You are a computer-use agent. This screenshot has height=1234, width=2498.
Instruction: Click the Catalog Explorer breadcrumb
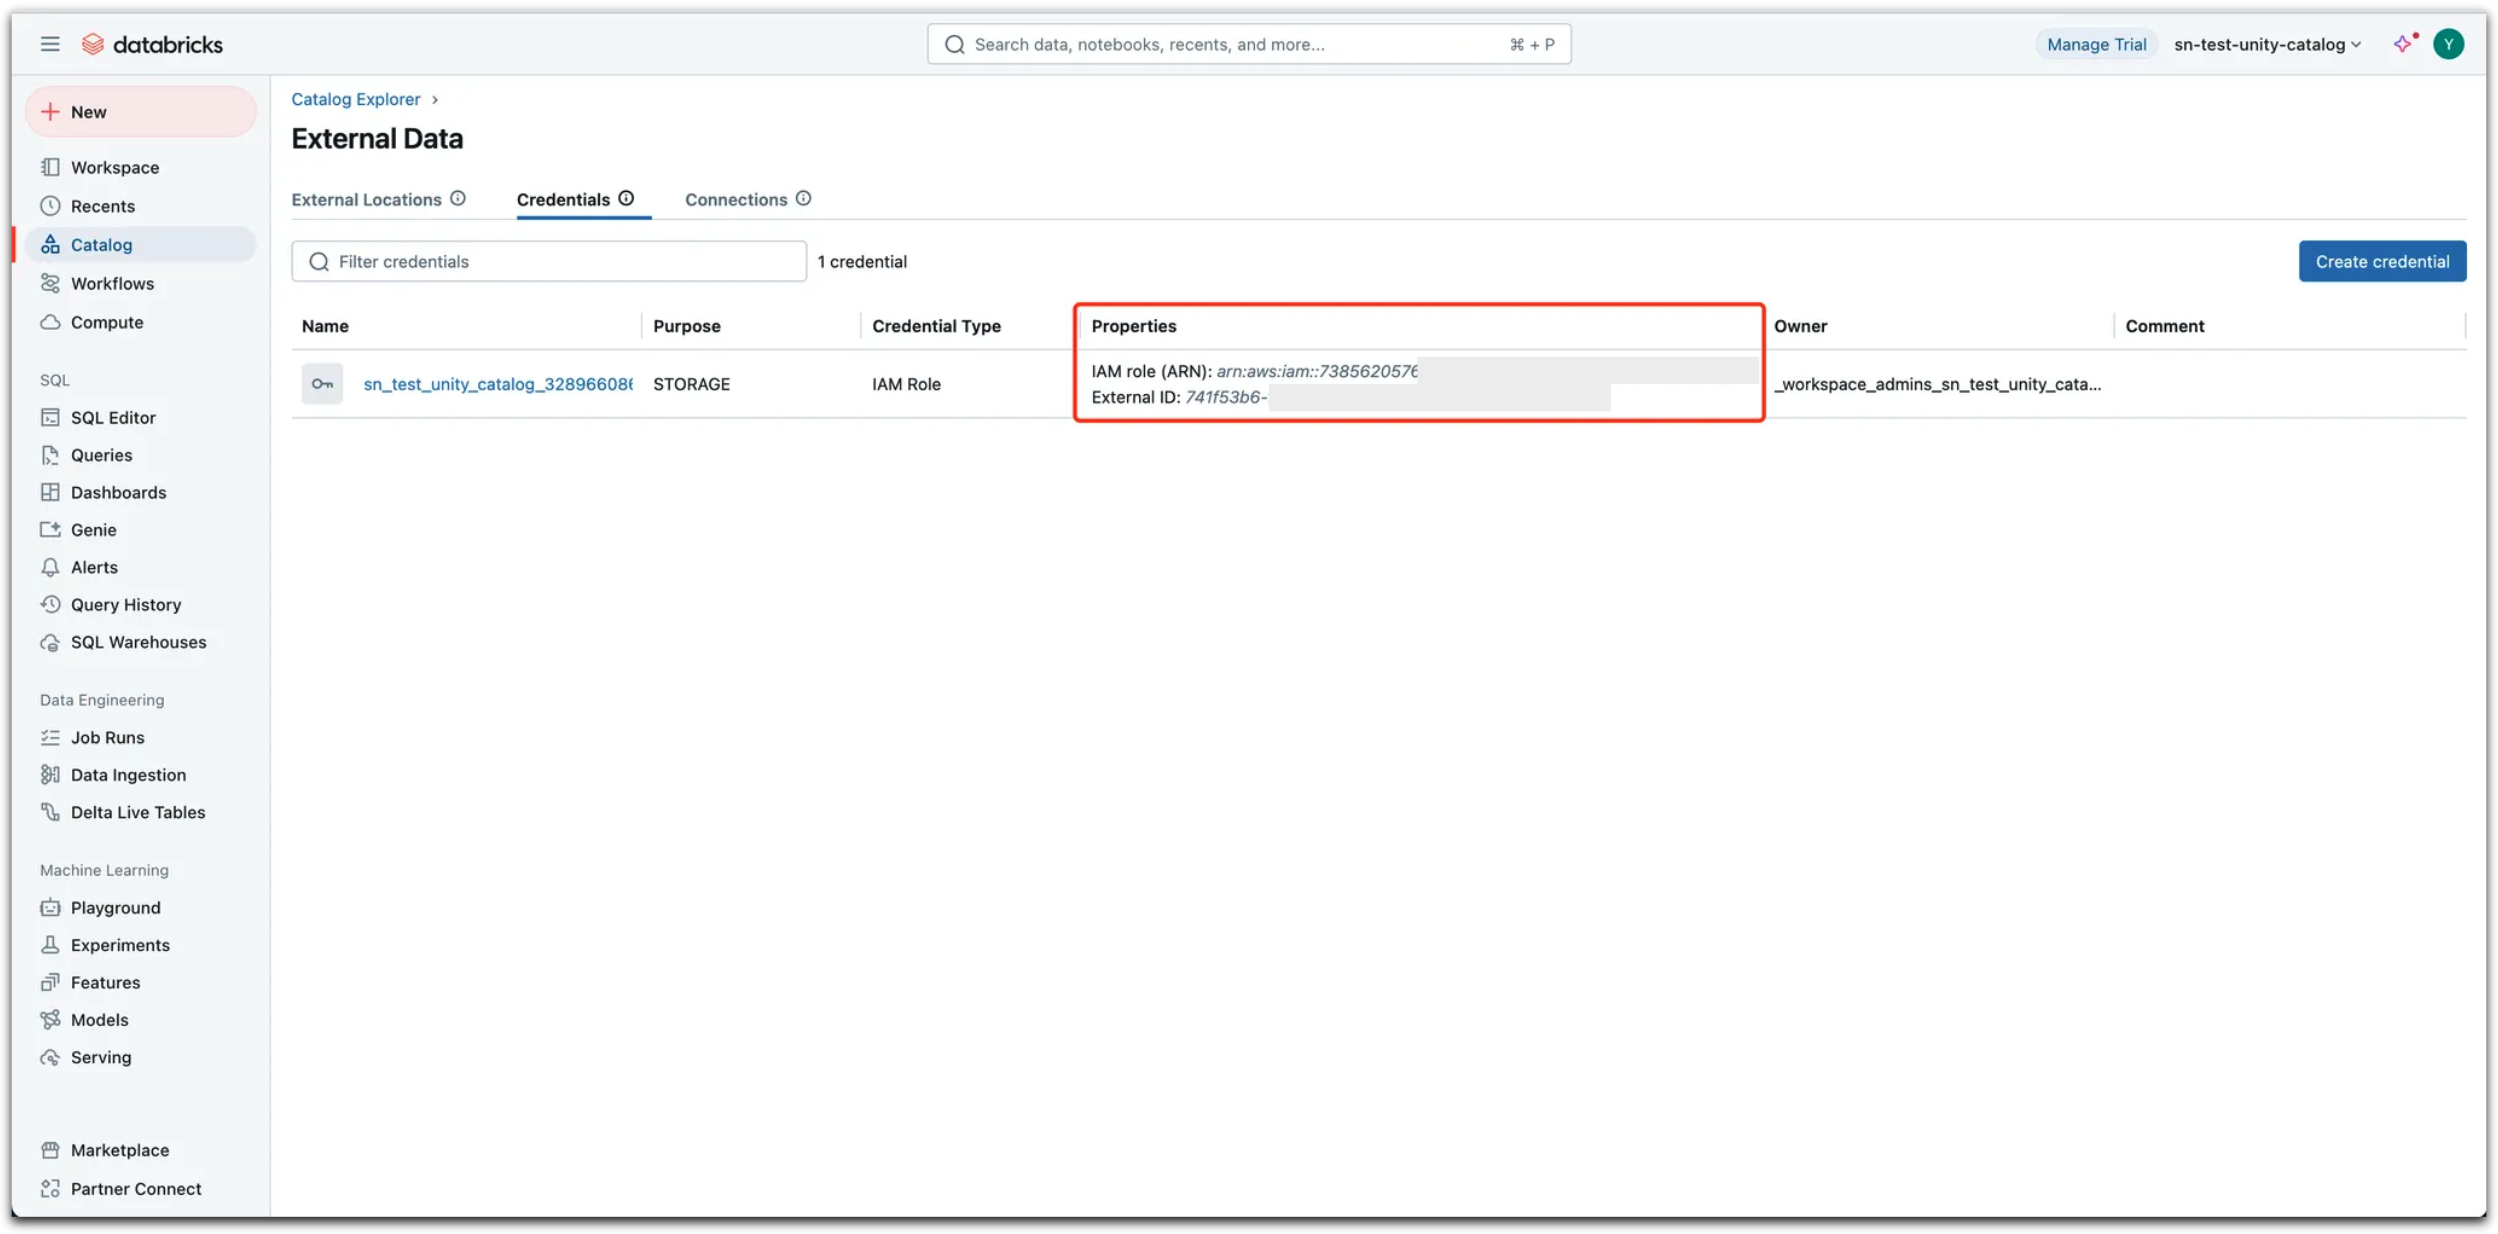[355, 99]
